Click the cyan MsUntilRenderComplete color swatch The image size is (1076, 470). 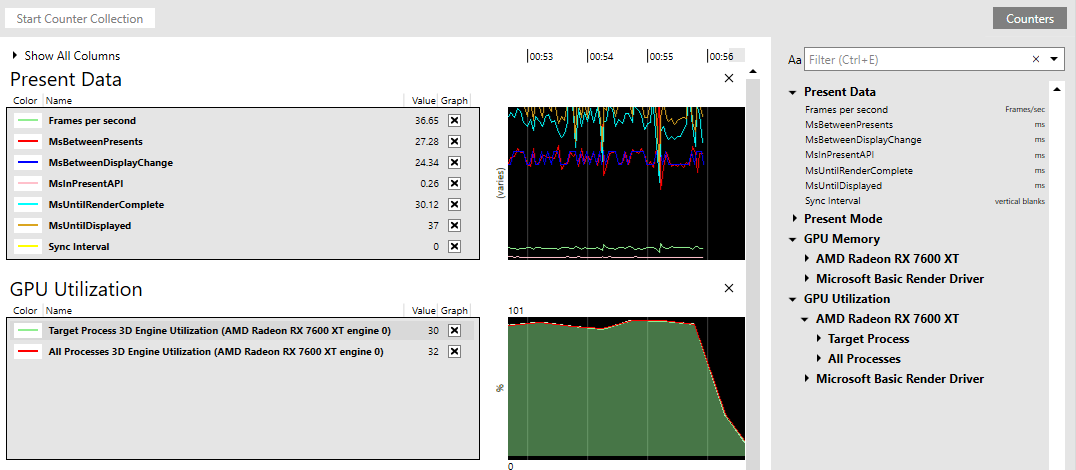(x=28, y=204)
